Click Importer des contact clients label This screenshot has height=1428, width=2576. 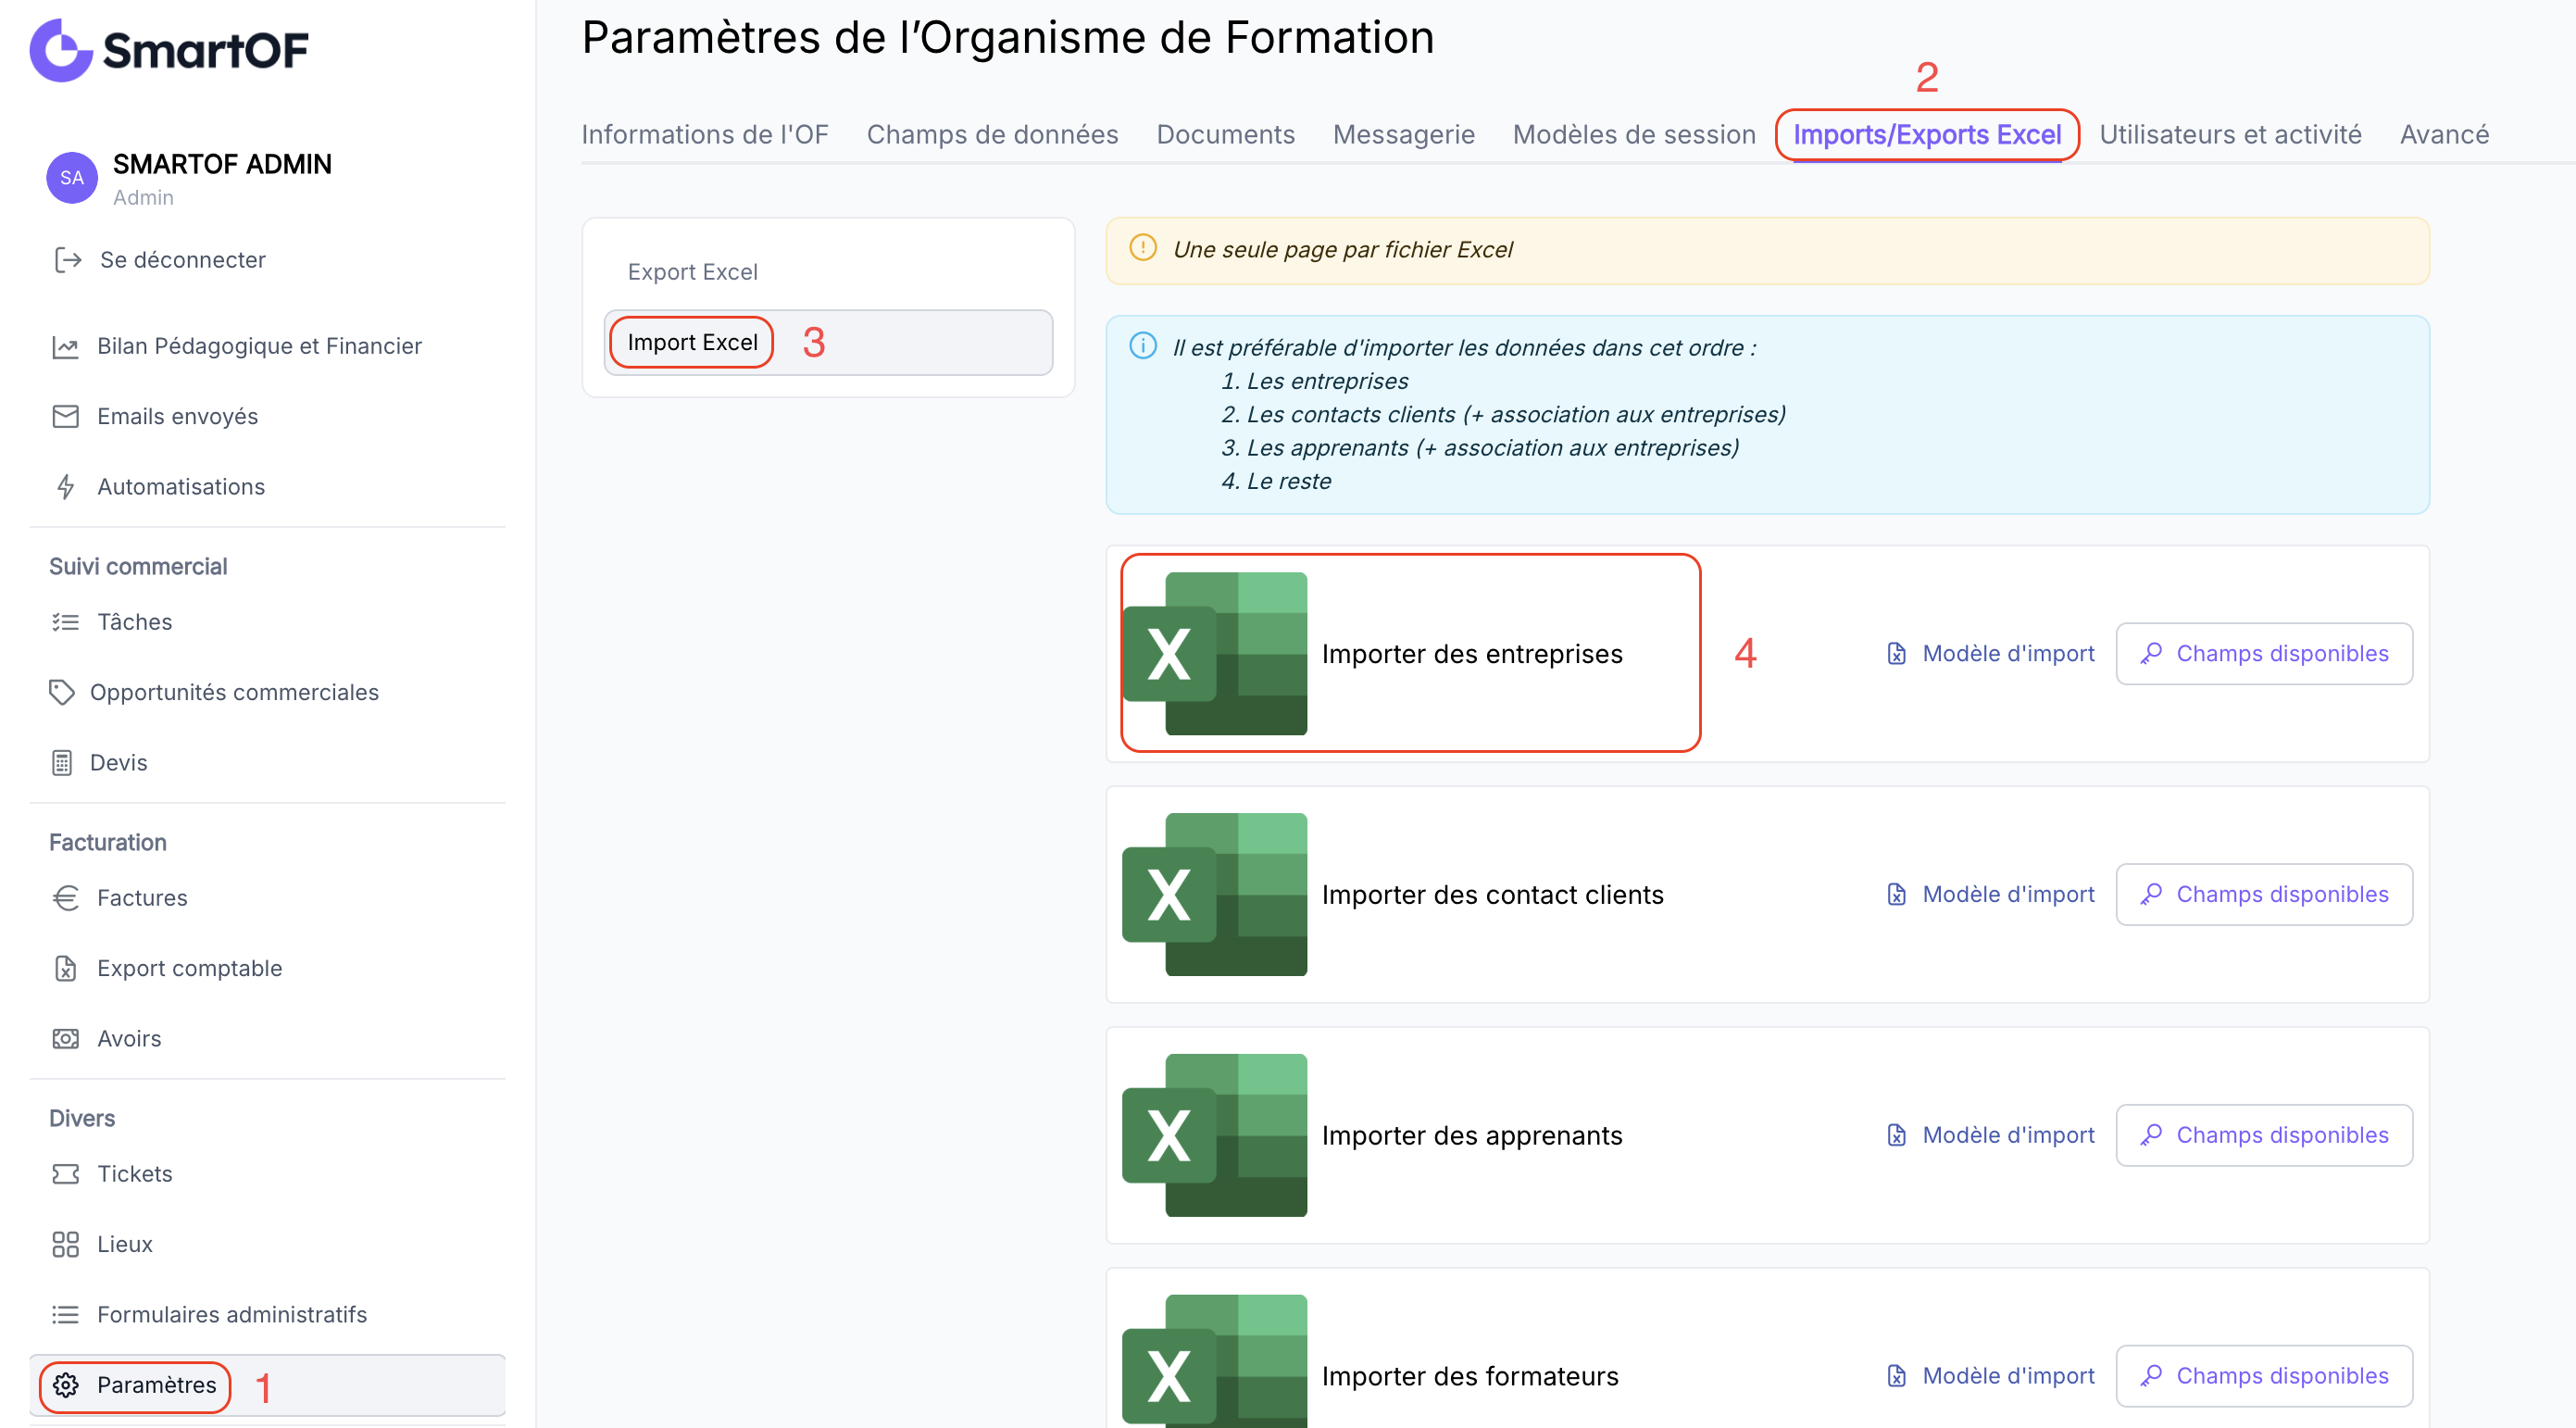tap(1492, 894)
